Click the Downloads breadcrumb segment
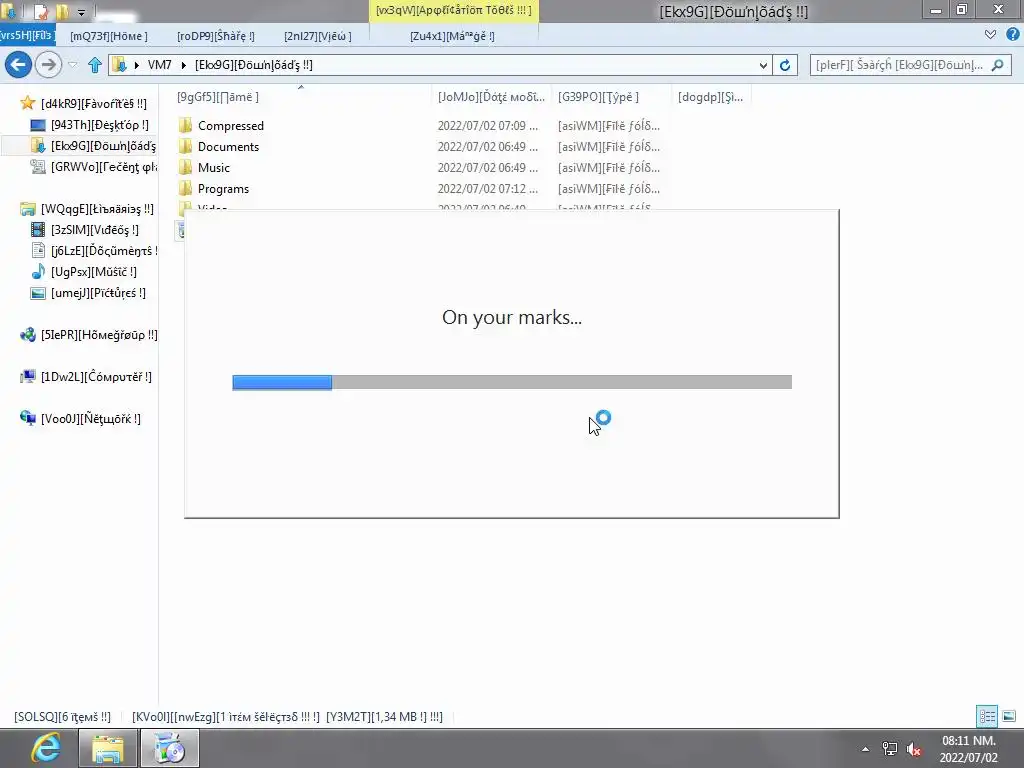The image size is (1024, 768). coord(253,65)
